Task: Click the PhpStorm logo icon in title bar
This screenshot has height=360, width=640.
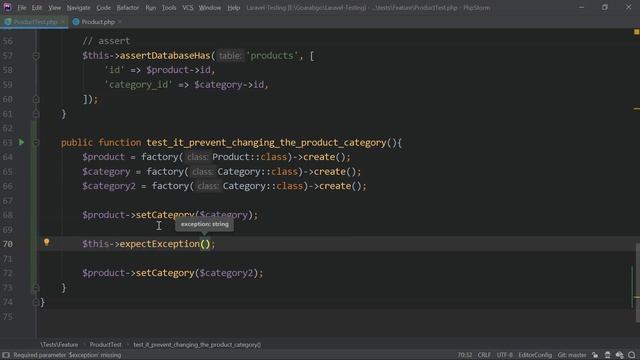Action: coord(7,7)
